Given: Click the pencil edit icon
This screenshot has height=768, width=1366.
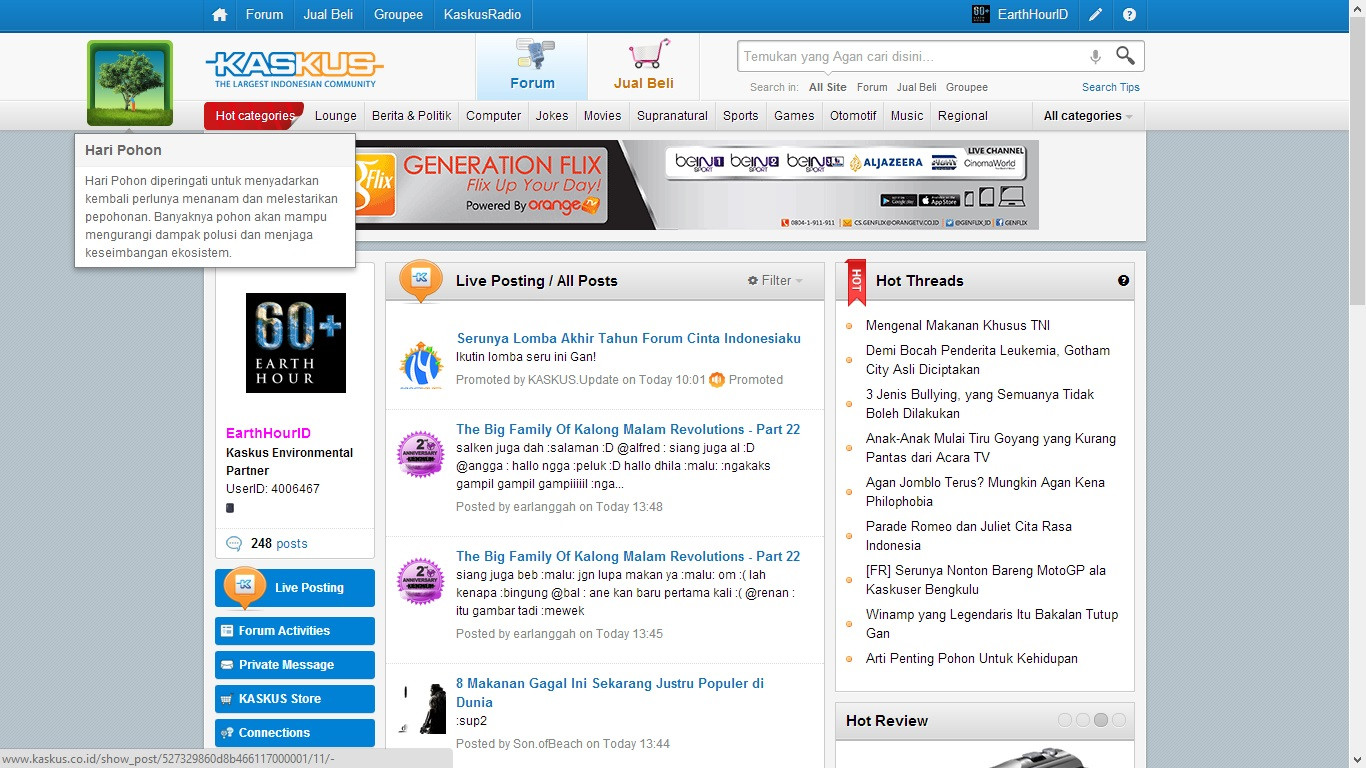Looking at the screenshot, I should click(x=1096, y=15).
